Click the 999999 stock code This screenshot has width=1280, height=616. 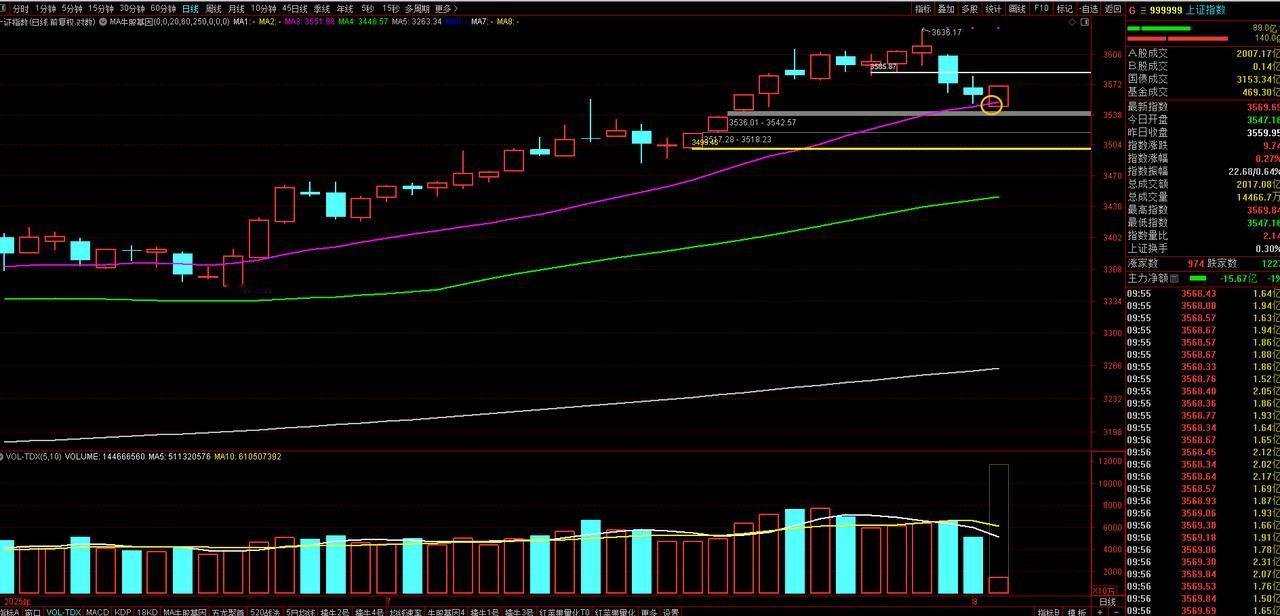coord(1166,9)
